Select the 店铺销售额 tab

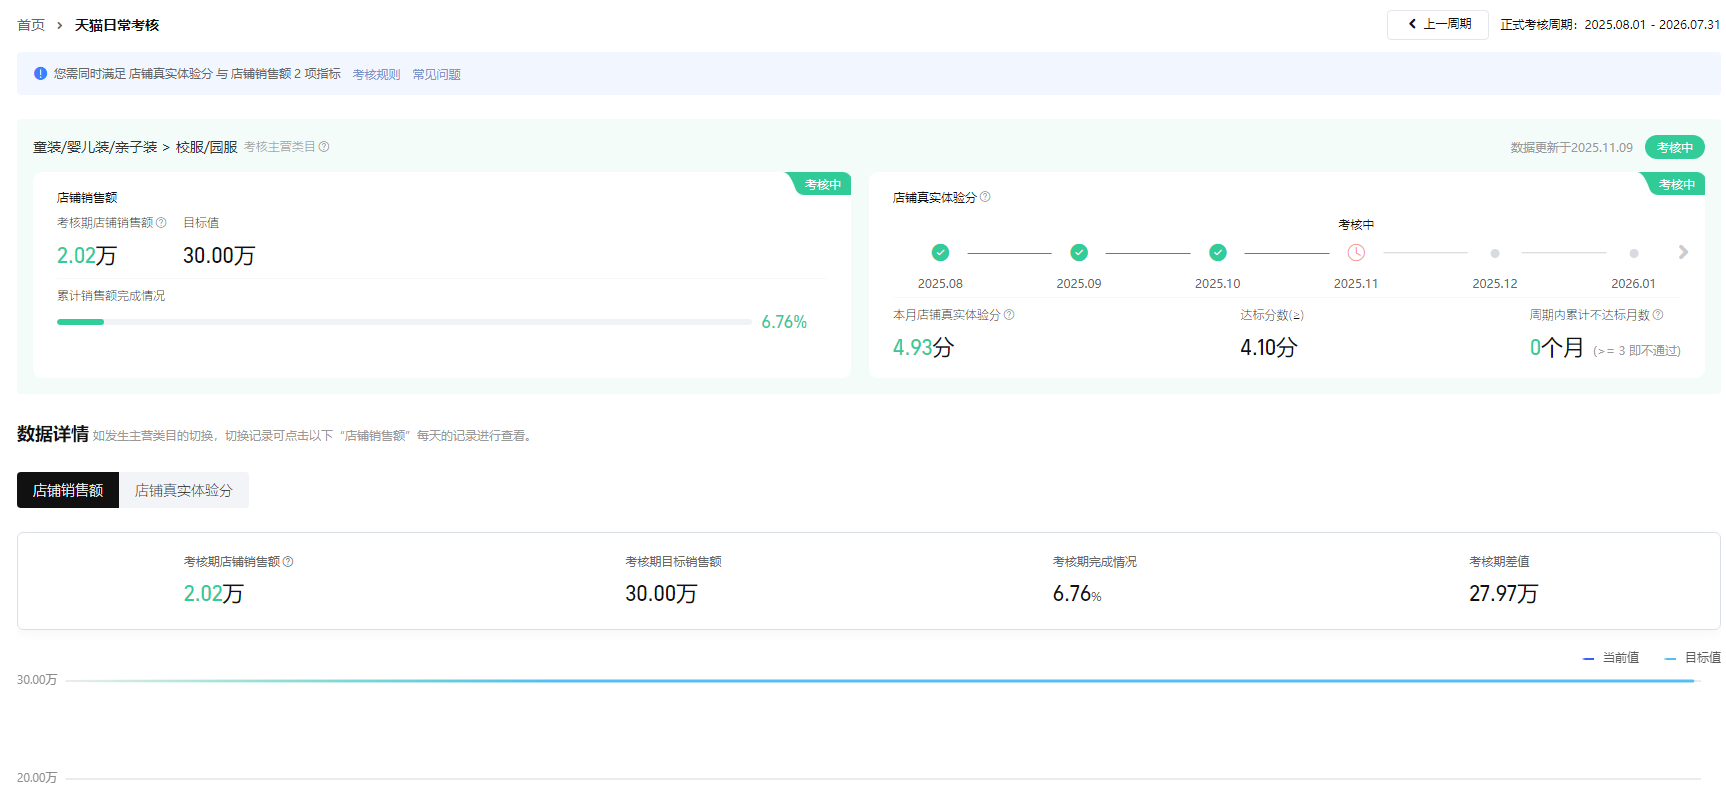point(68,490)
